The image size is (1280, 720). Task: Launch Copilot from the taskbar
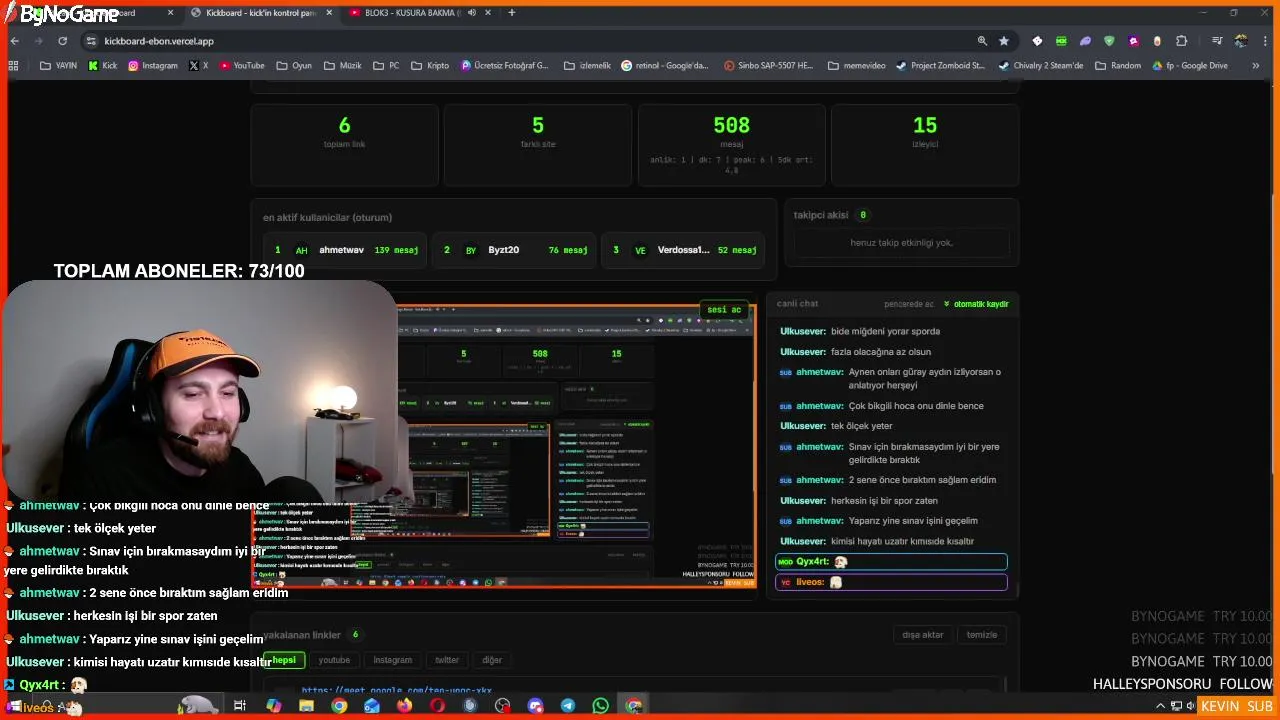point(273,706)
